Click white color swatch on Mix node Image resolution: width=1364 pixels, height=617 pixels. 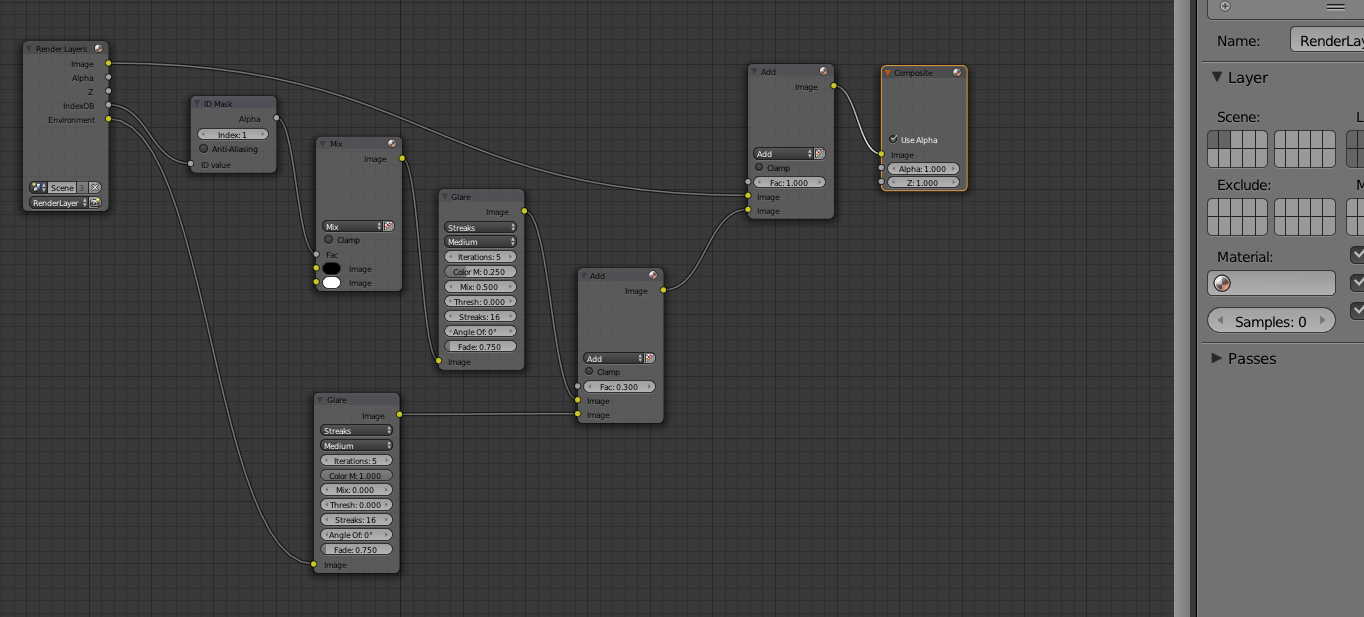pos(331,283)
